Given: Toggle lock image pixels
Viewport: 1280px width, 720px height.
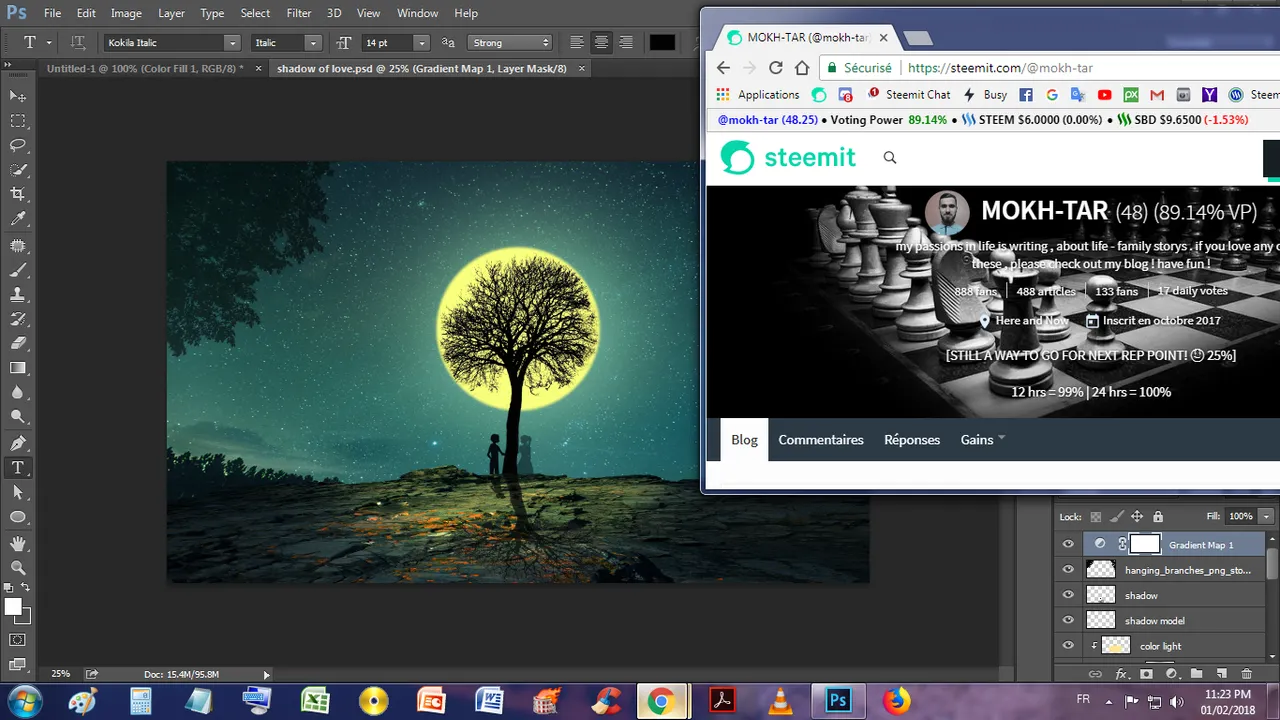Looking at the screenshot, I should pos(1117,517).
